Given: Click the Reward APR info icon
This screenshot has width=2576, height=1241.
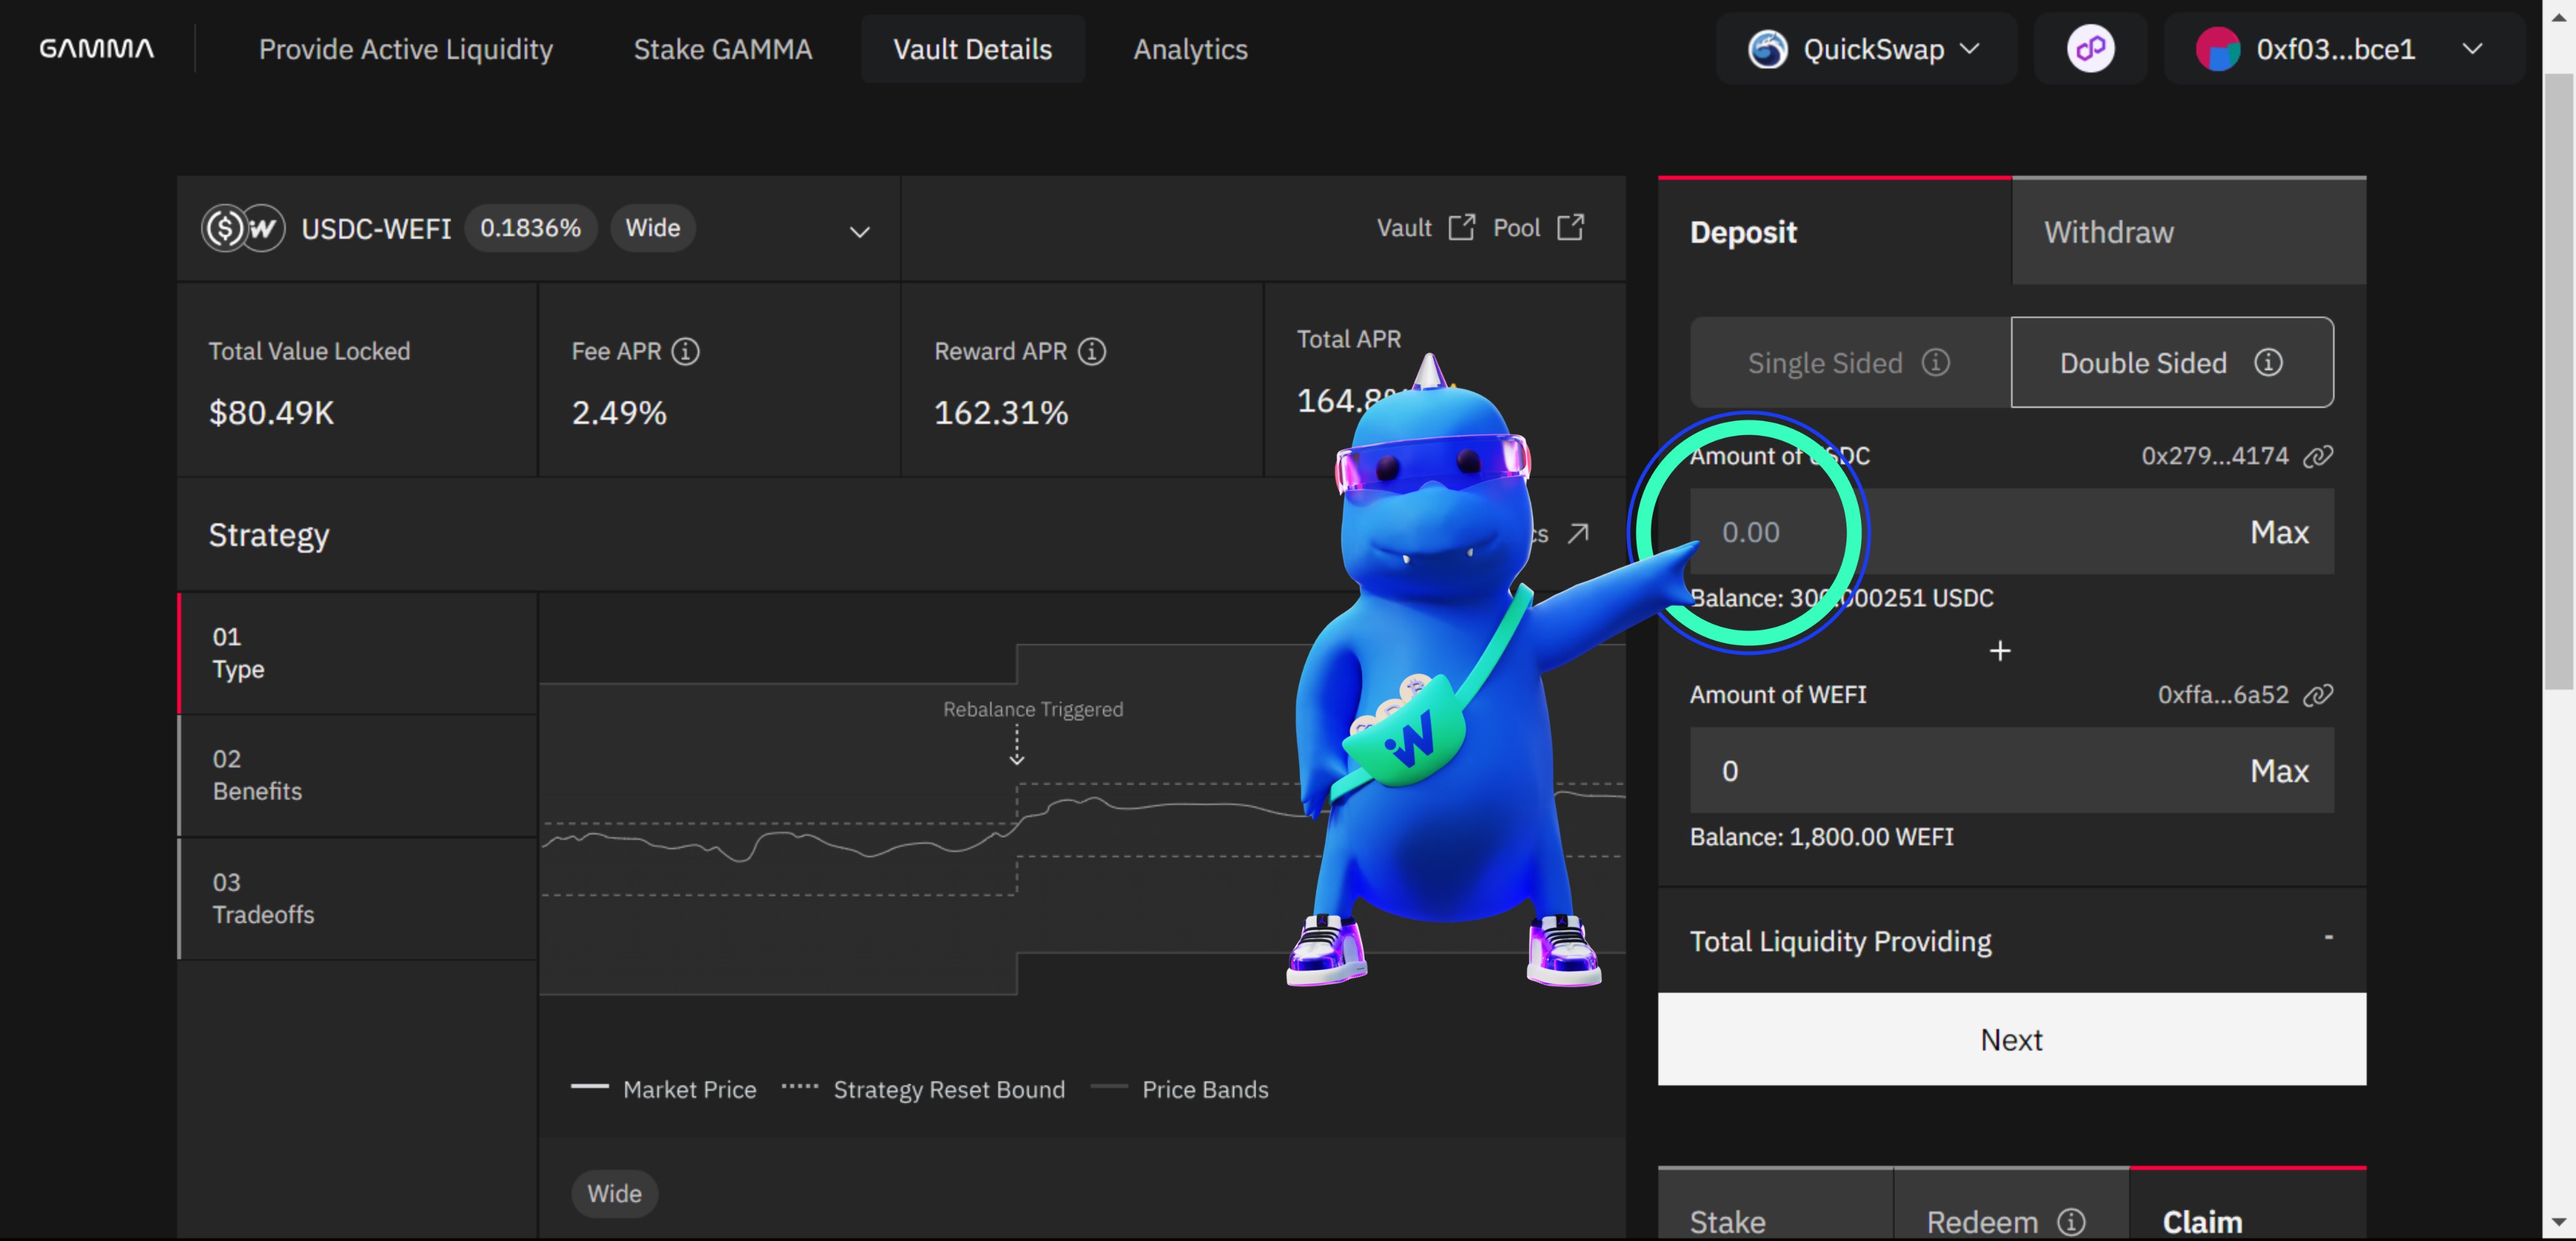Looking at the screenshot, I should tap(1092, 351).
